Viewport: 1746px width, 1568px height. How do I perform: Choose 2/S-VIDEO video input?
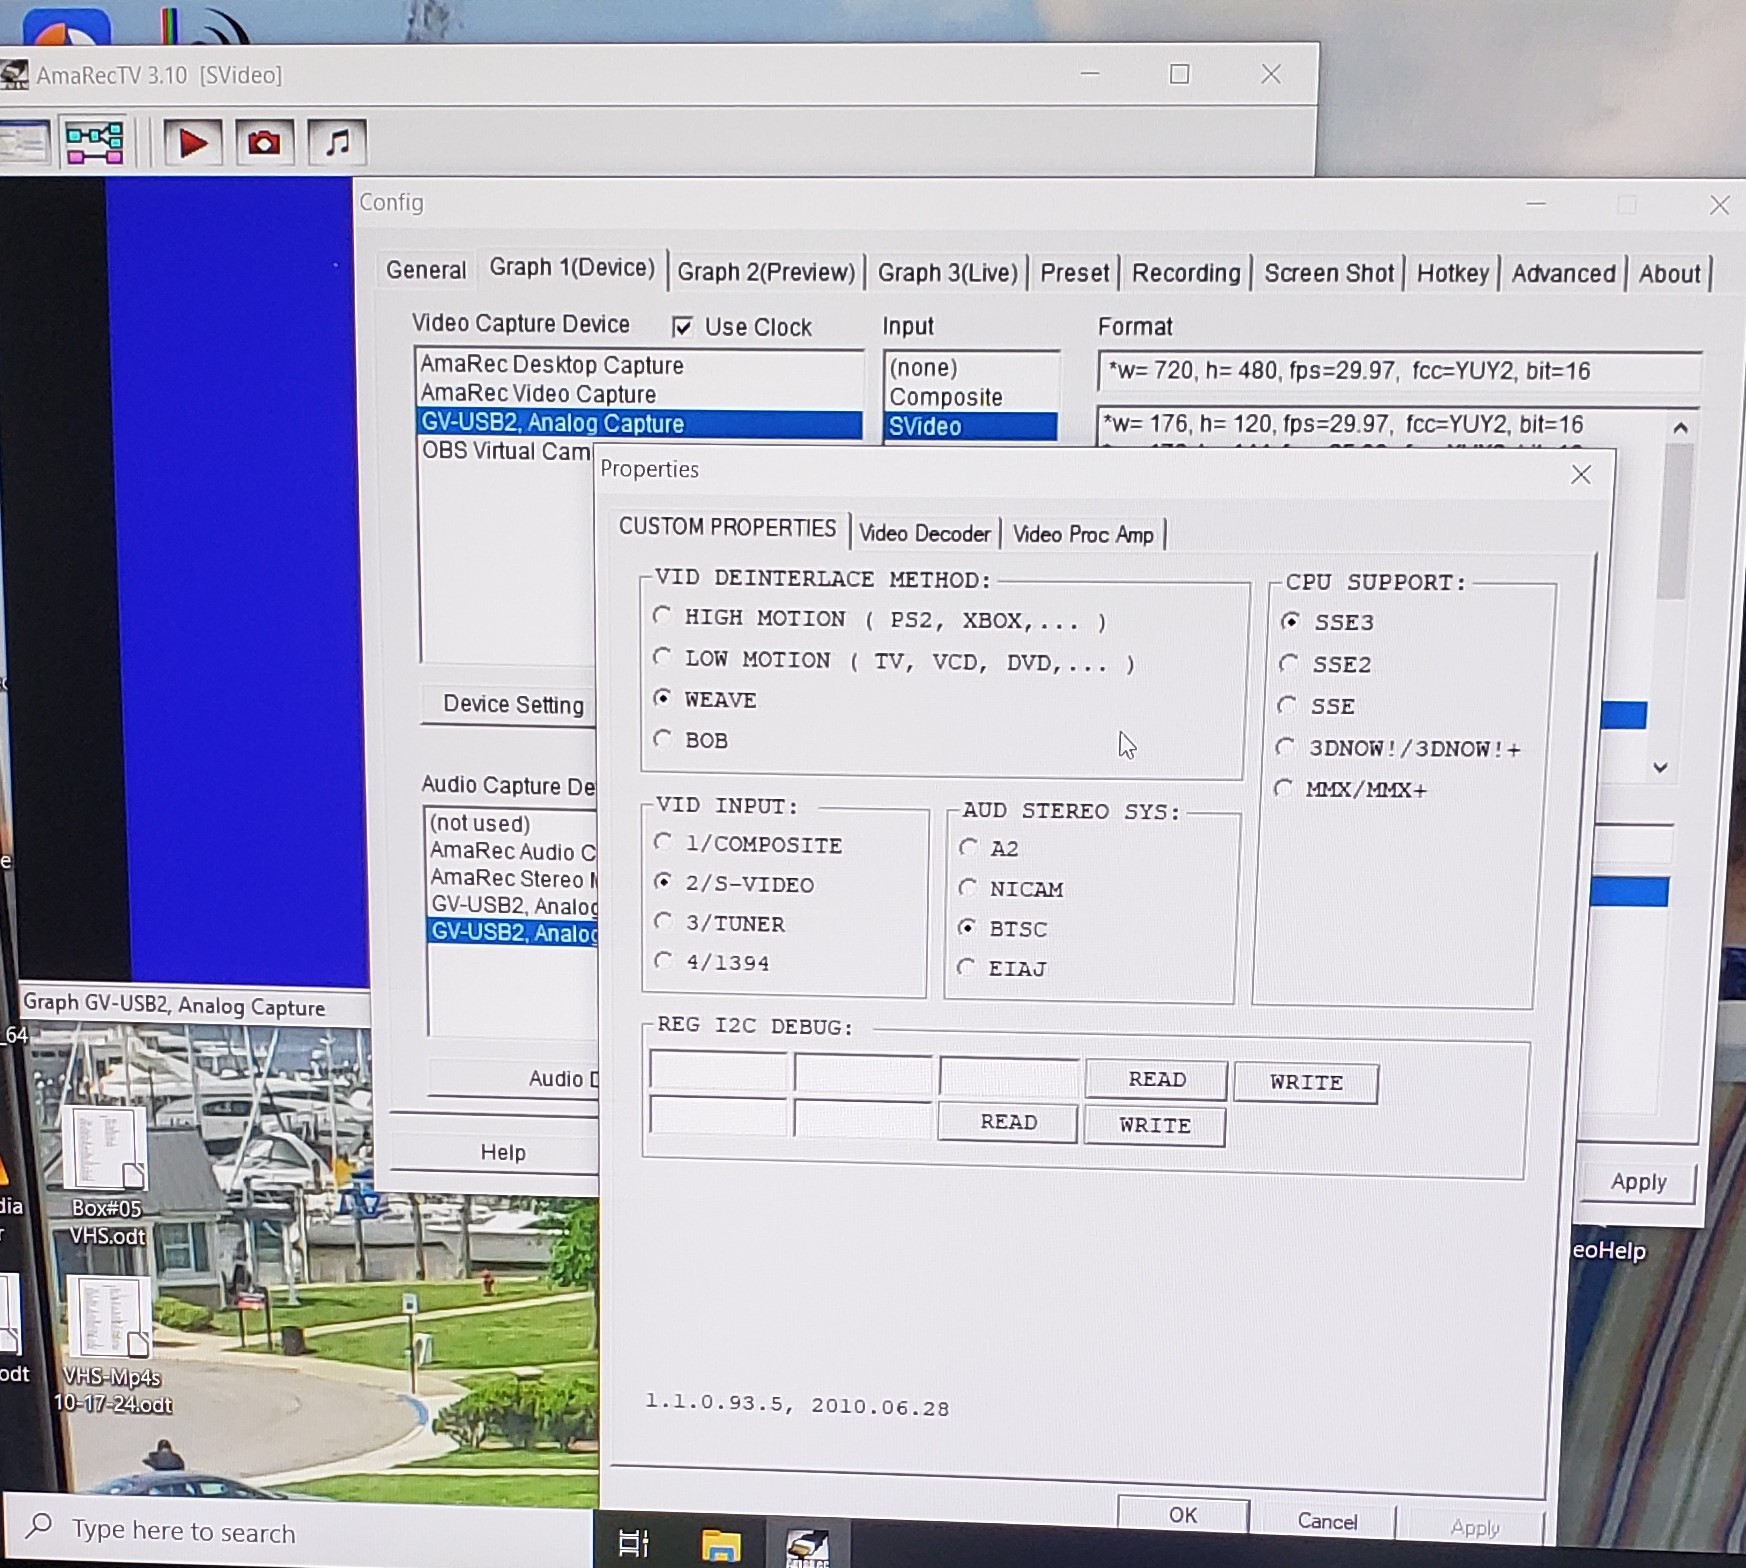[663, 881]
